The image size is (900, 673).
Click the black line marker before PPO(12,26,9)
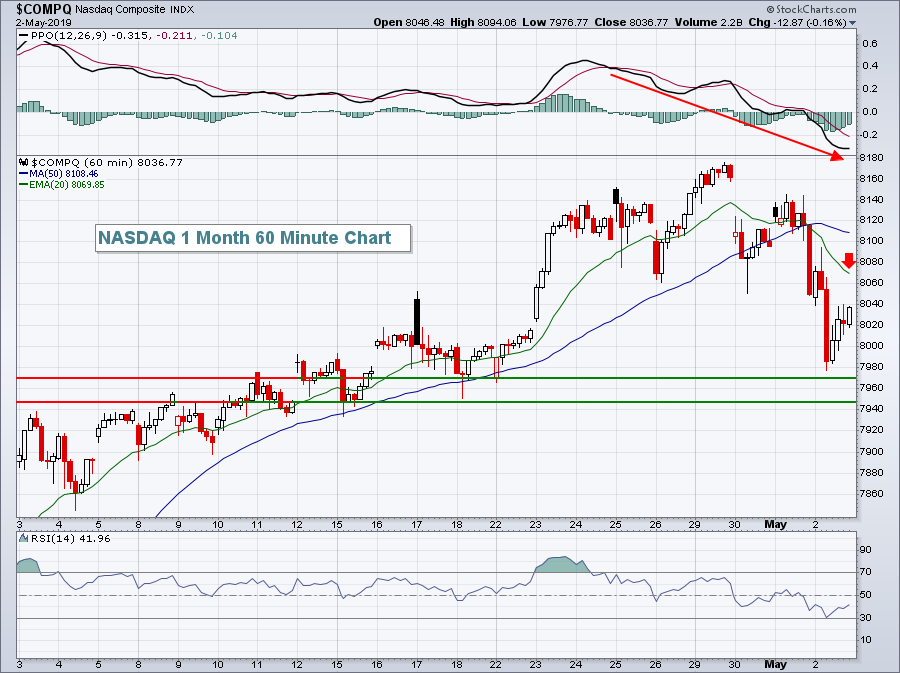coord(23,36)
